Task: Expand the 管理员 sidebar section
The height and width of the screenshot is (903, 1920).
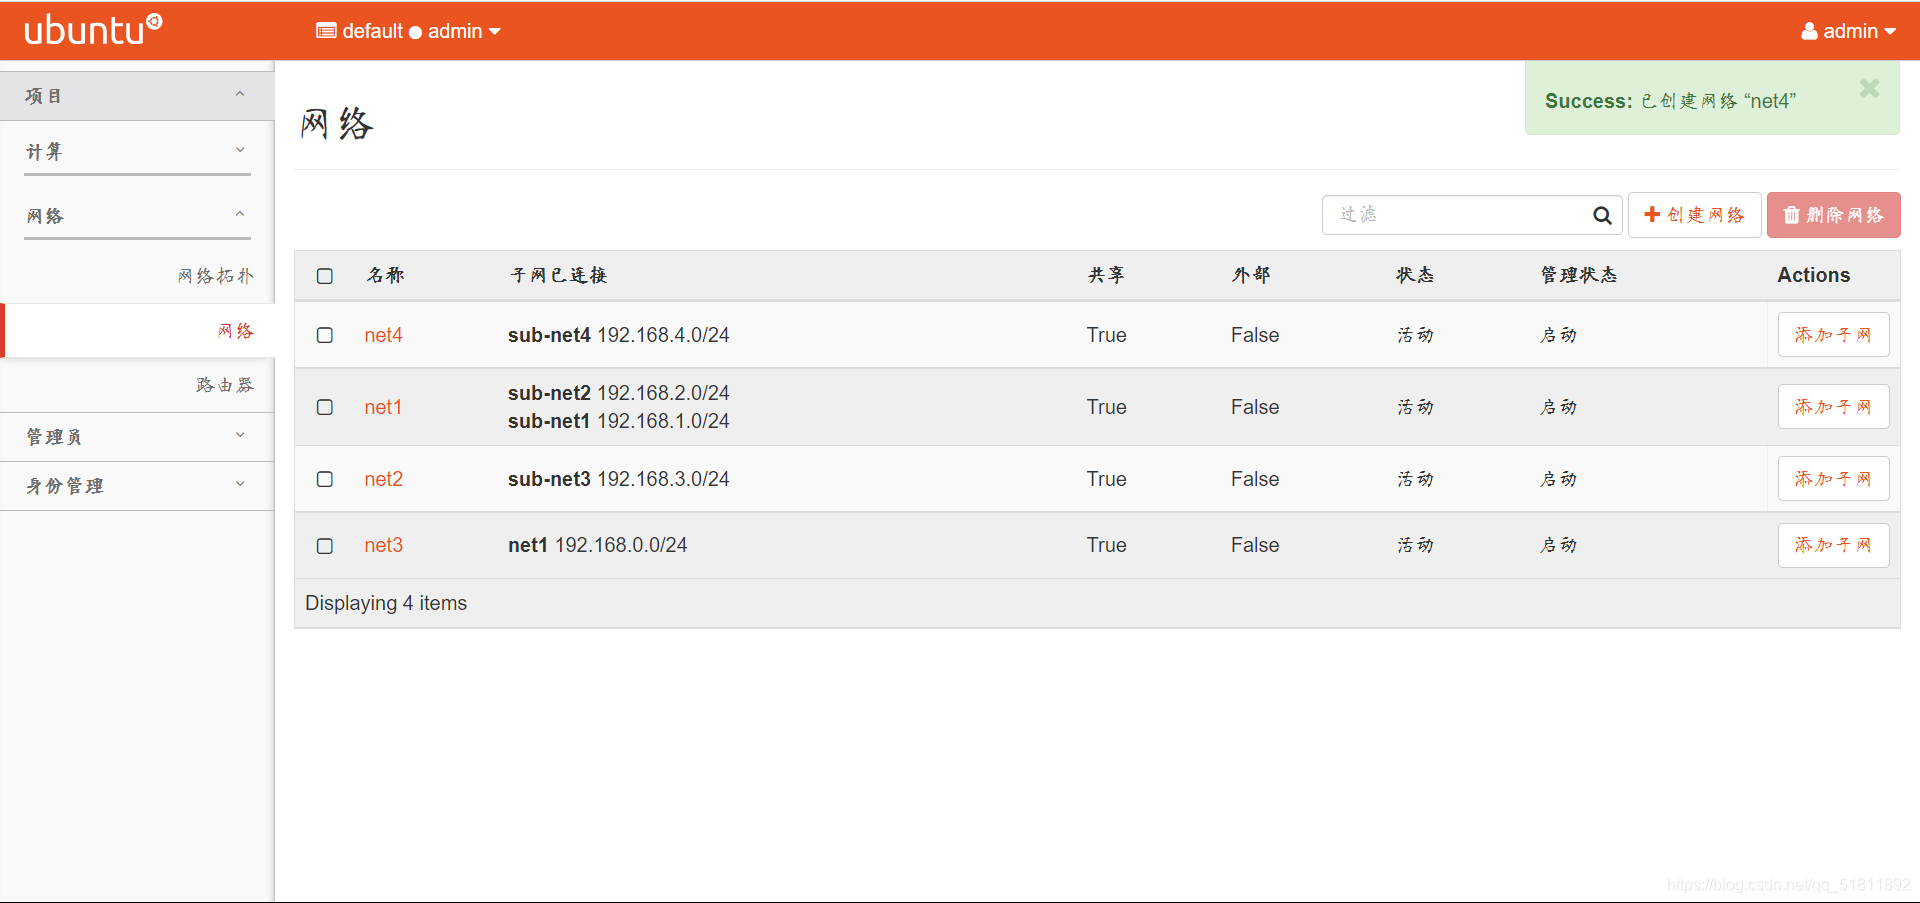Action: coord(137,437)
